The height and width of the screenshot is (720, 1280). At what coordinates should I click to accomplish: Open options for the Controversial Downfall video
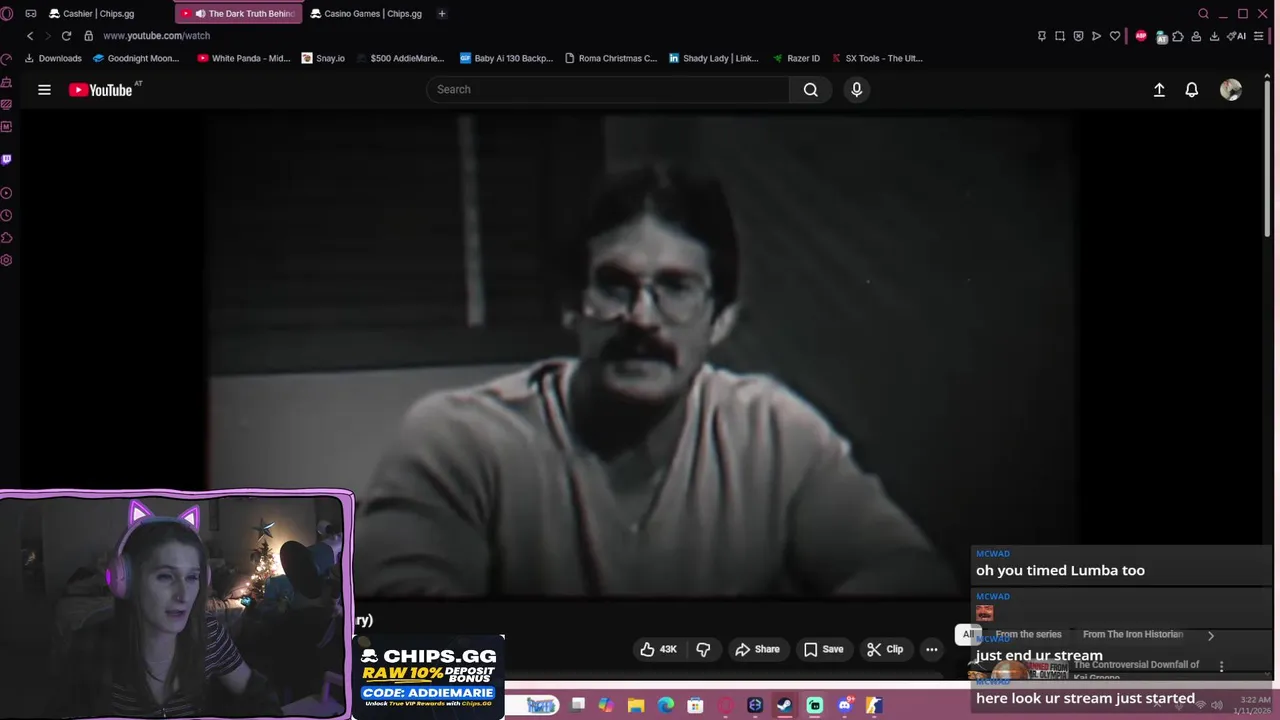(1221, 666)
